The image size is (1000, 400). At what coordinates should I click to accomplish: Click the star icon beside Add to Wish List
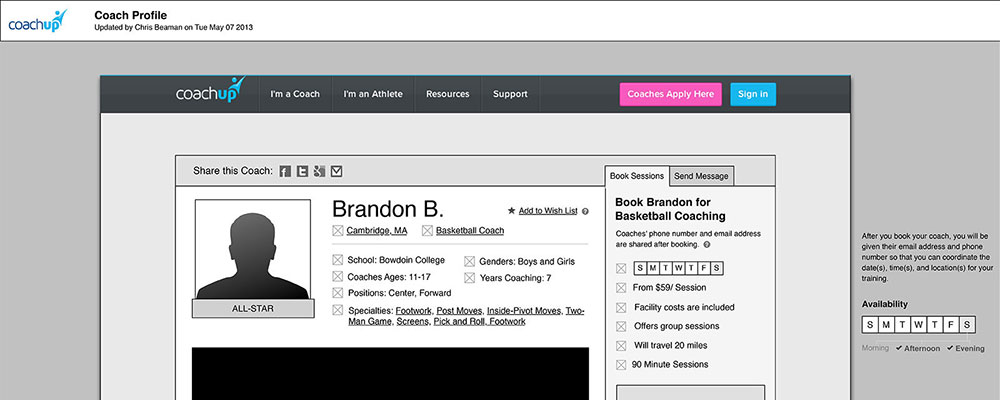pyautogui.click(x=512, y=211)
